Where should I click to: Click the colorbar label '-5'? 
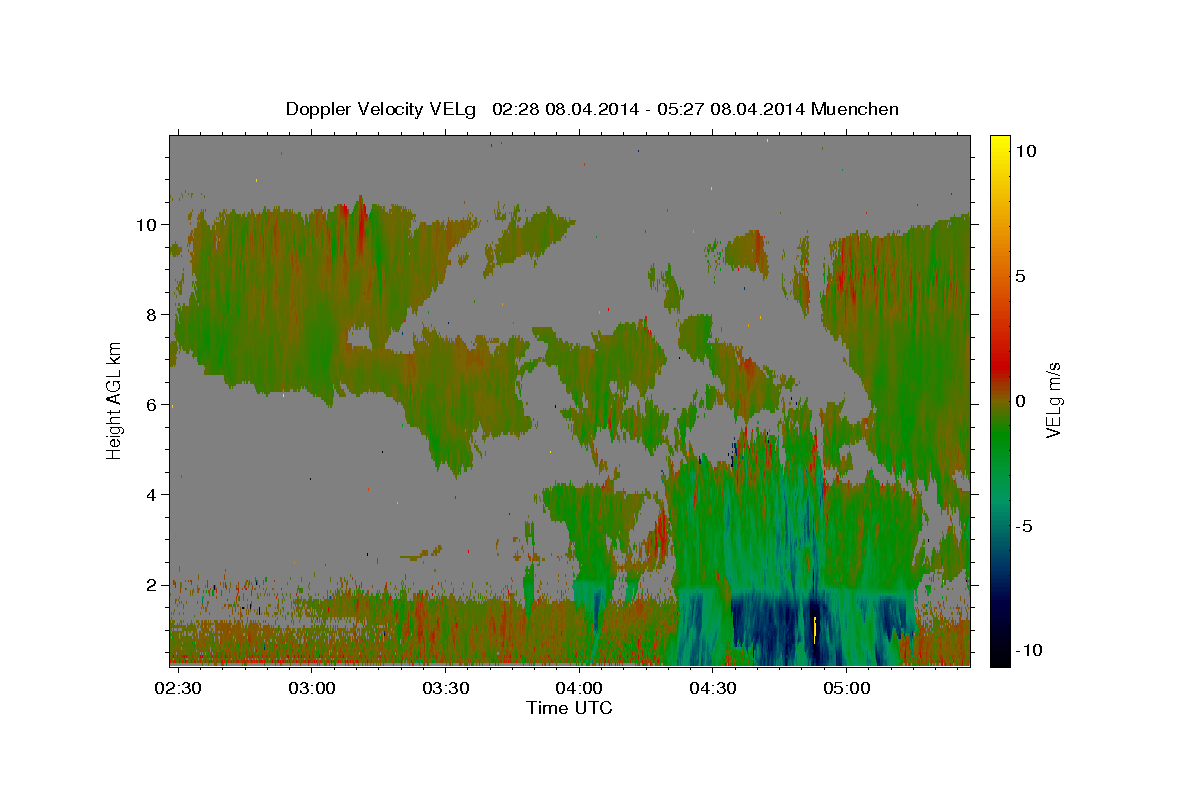click(1024, 526)
